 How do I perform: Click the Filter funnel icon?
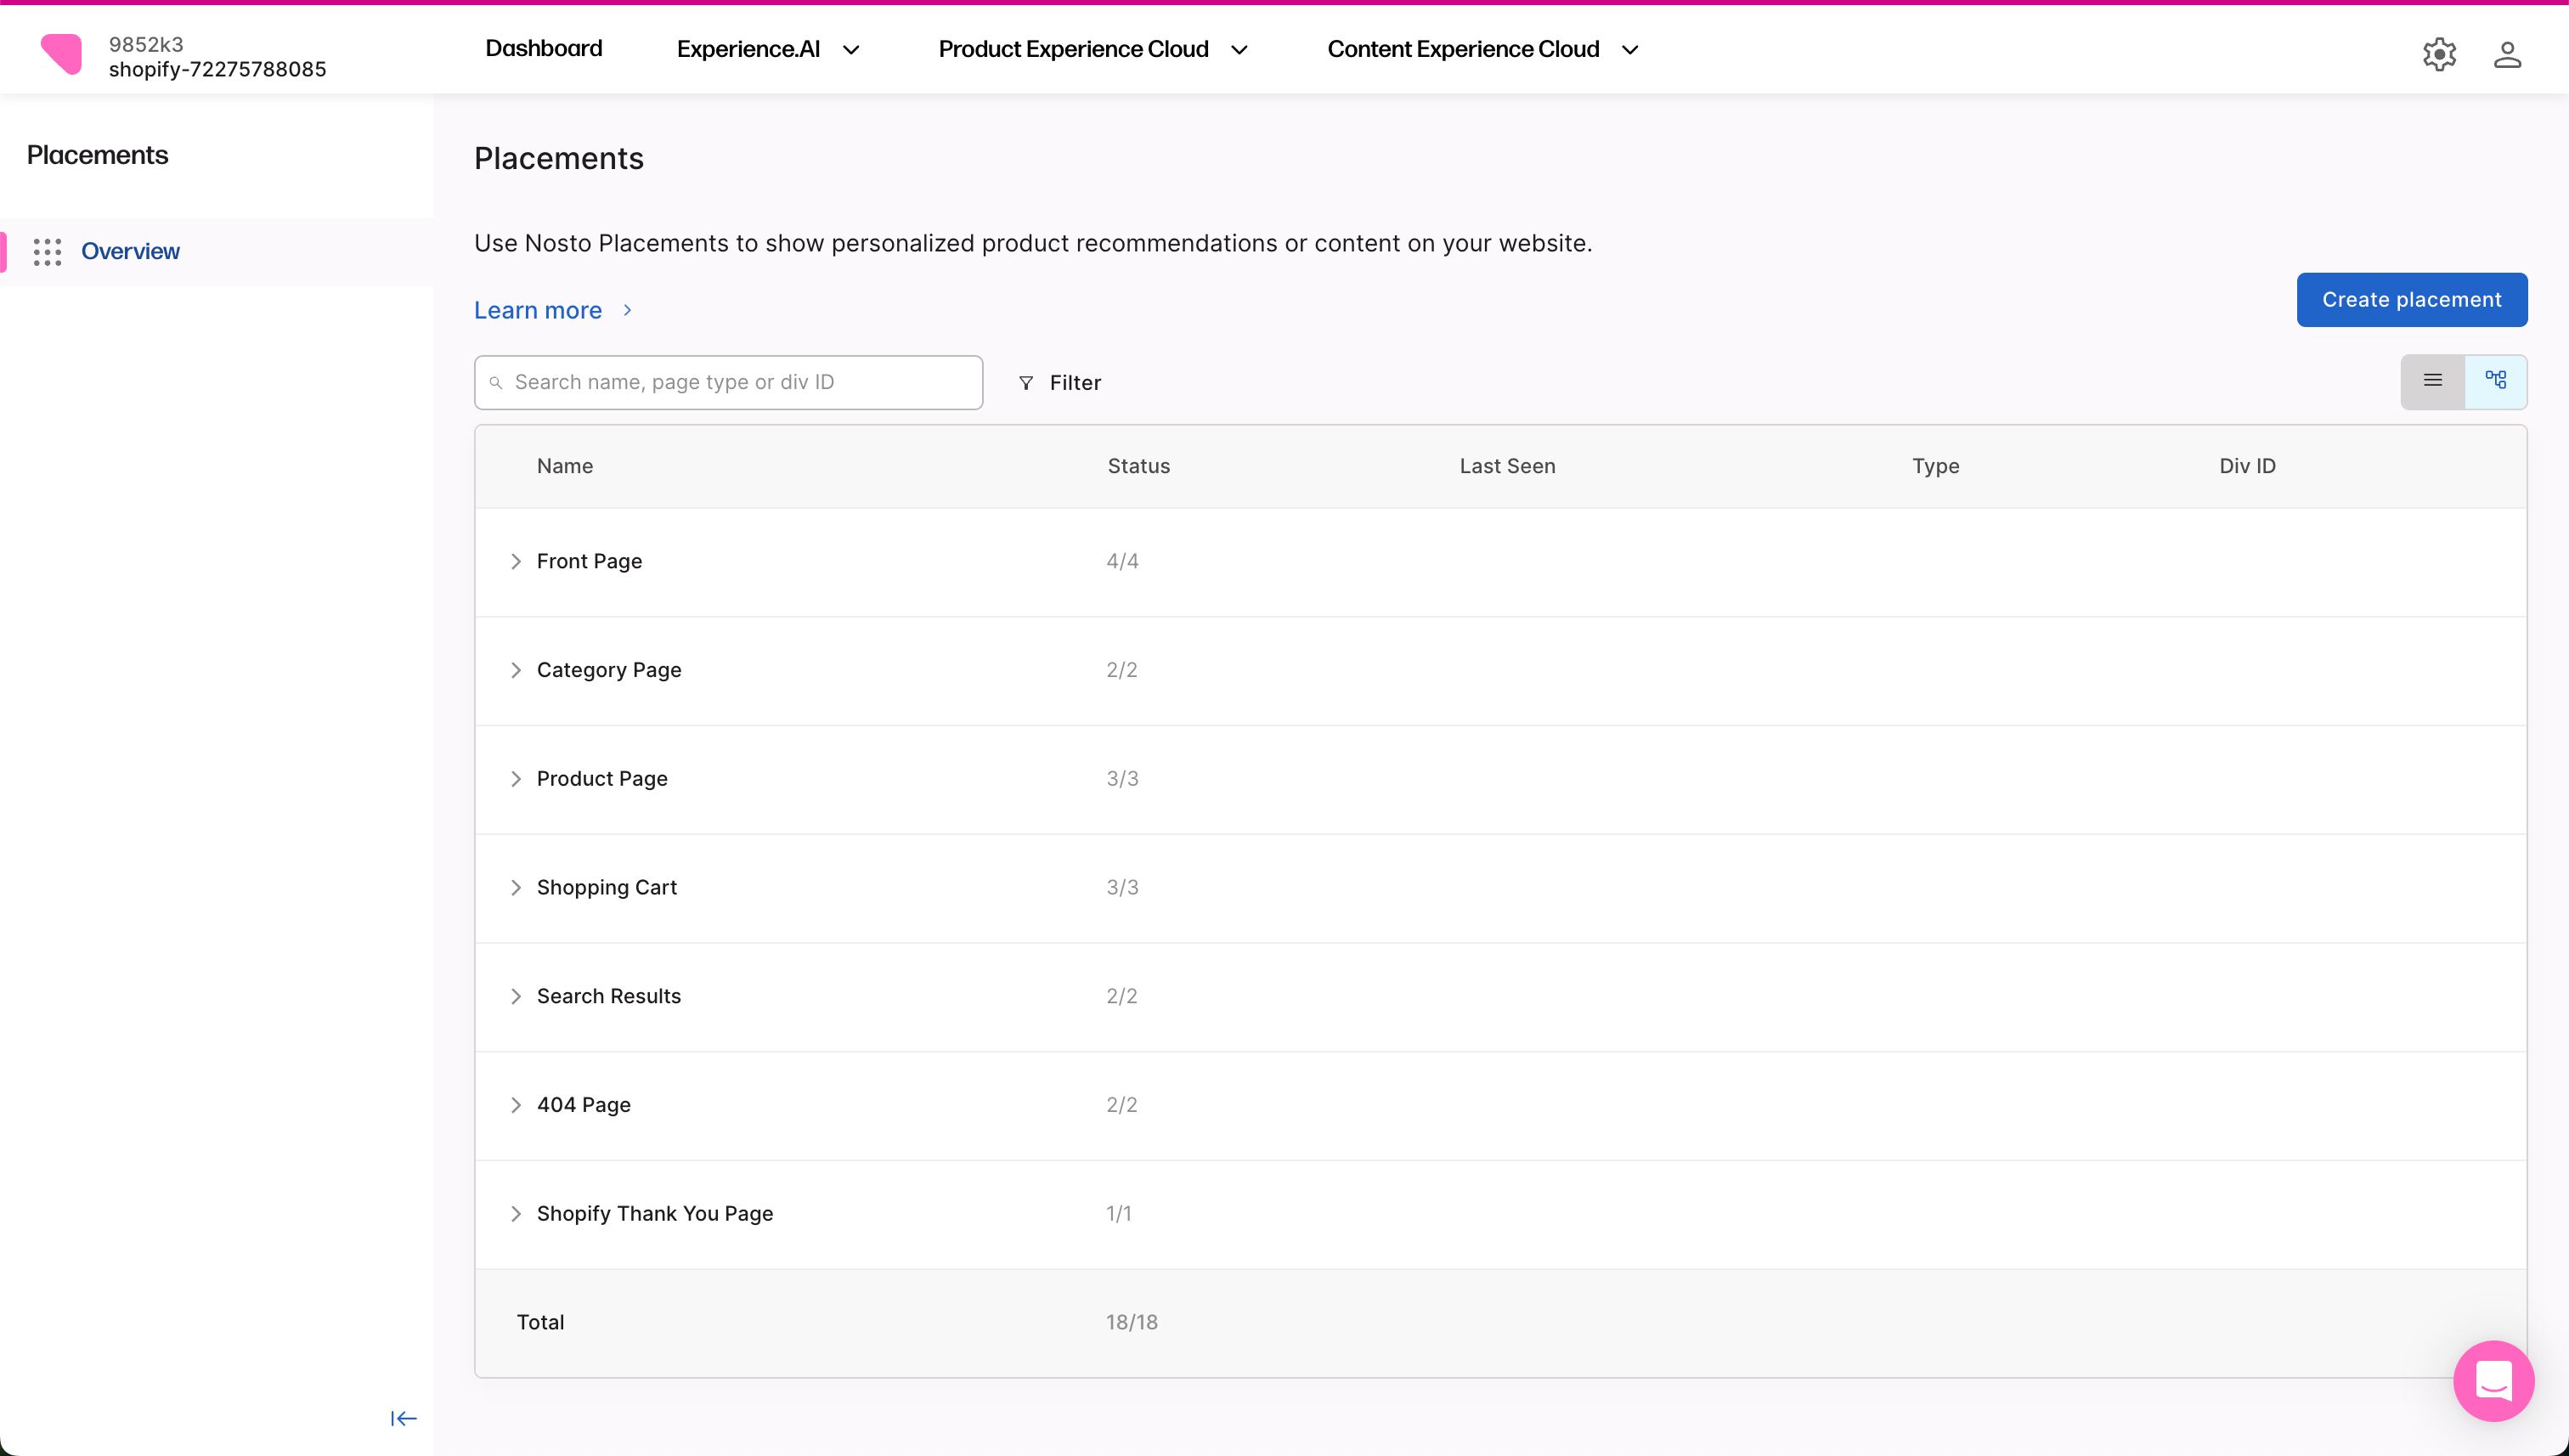pyautogui.click(x=1025, y=383)
